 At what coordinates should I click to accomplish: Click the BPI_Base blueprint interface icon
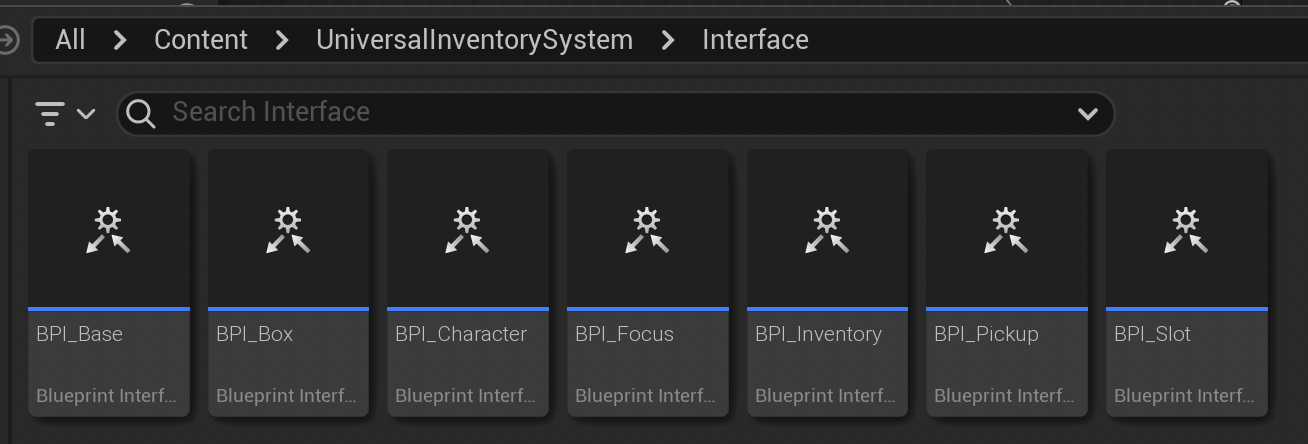108,230
